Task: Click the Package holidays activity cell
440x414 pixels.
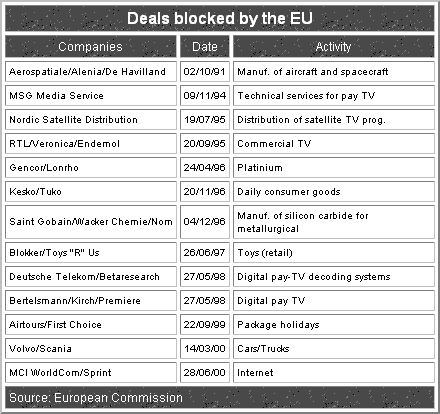Action: point(334,325)
